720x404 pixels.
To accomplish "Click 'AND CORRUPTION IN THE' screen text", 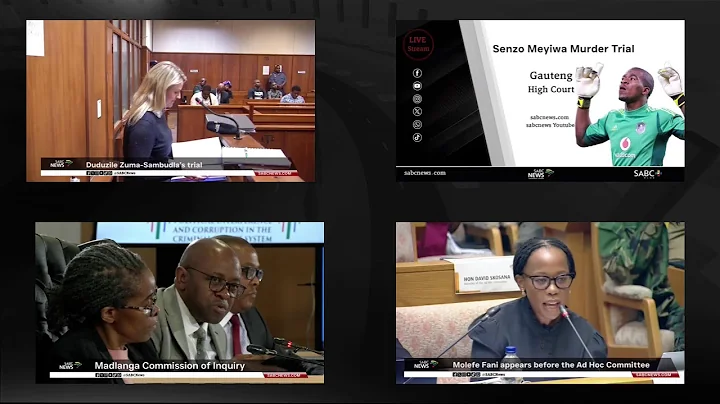I will point(222,229).
